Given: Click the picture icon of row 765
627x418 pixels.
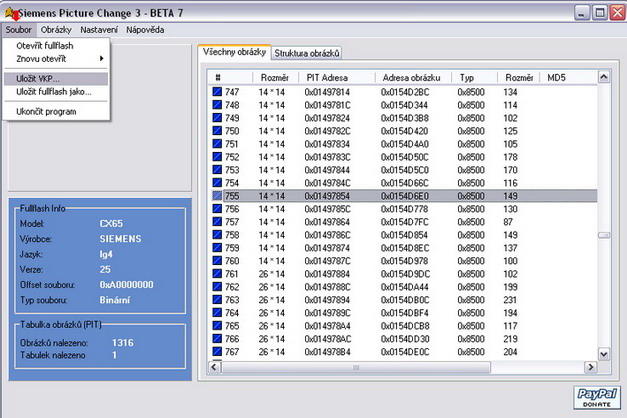Looking at the screenshot, I should click(x=217, y=326).
